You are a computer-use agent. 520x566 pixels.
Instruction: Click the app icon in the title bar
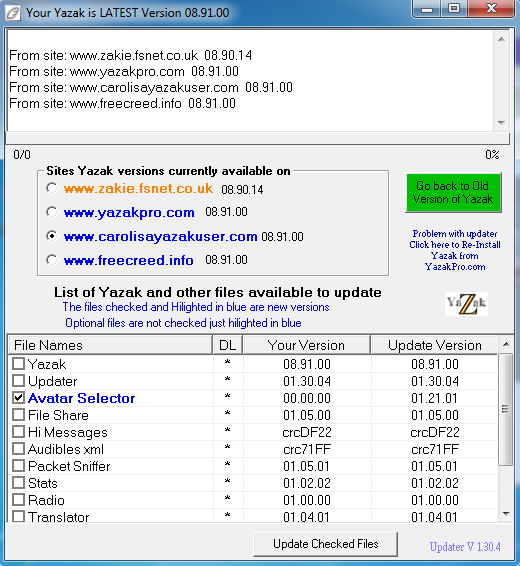pos(13,13)
